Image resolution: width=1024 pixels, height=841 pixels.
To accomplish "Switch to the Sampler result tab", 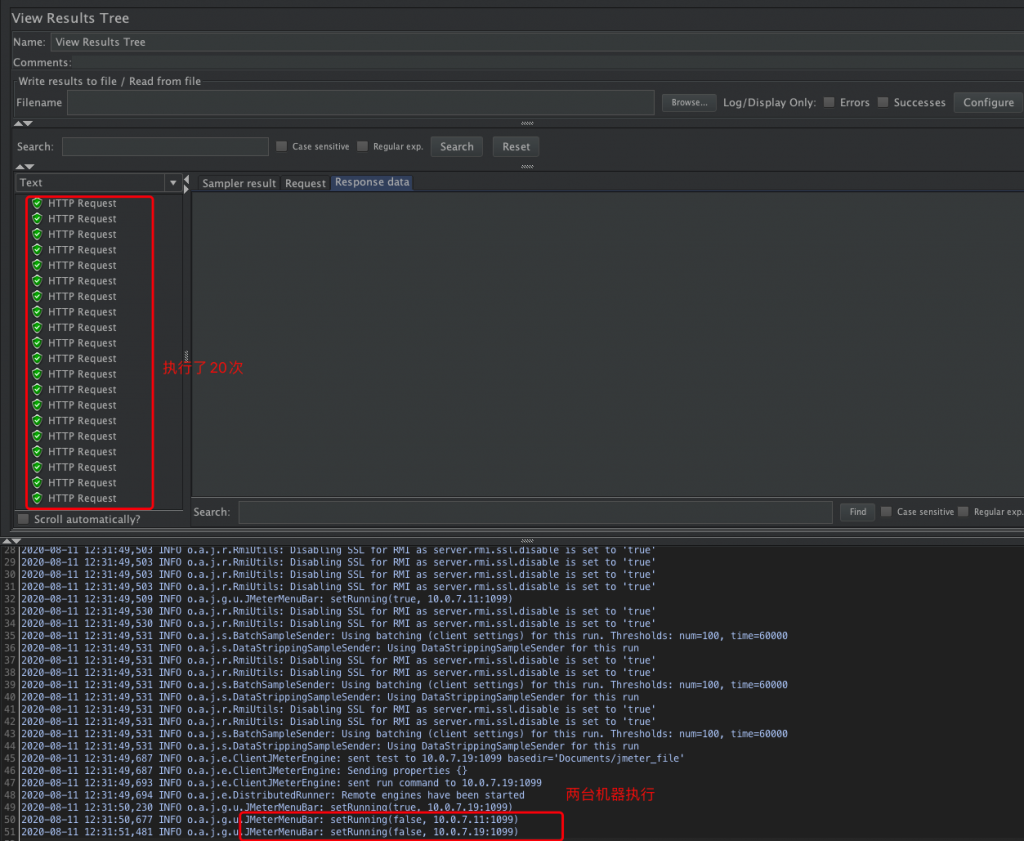I will (x=239, y=183).
